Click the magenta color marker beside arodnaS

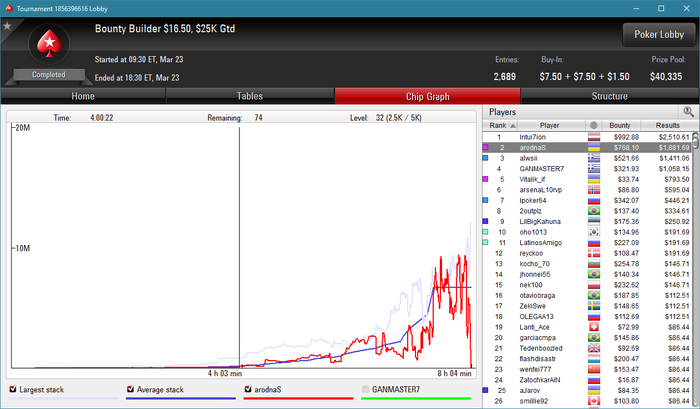[x=485, y=147]
